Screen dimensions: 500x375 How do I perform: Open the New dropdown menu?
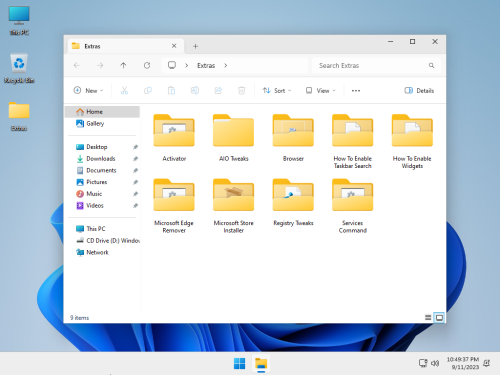pos(88,90)
